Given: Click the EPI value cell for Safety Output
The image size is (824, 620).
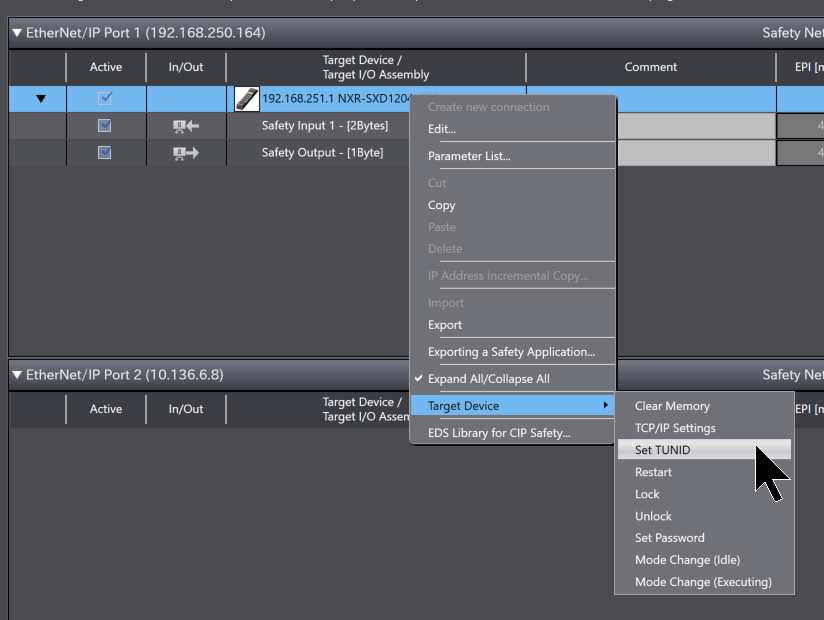Looking at the screenshot, I should coord(800,153).
